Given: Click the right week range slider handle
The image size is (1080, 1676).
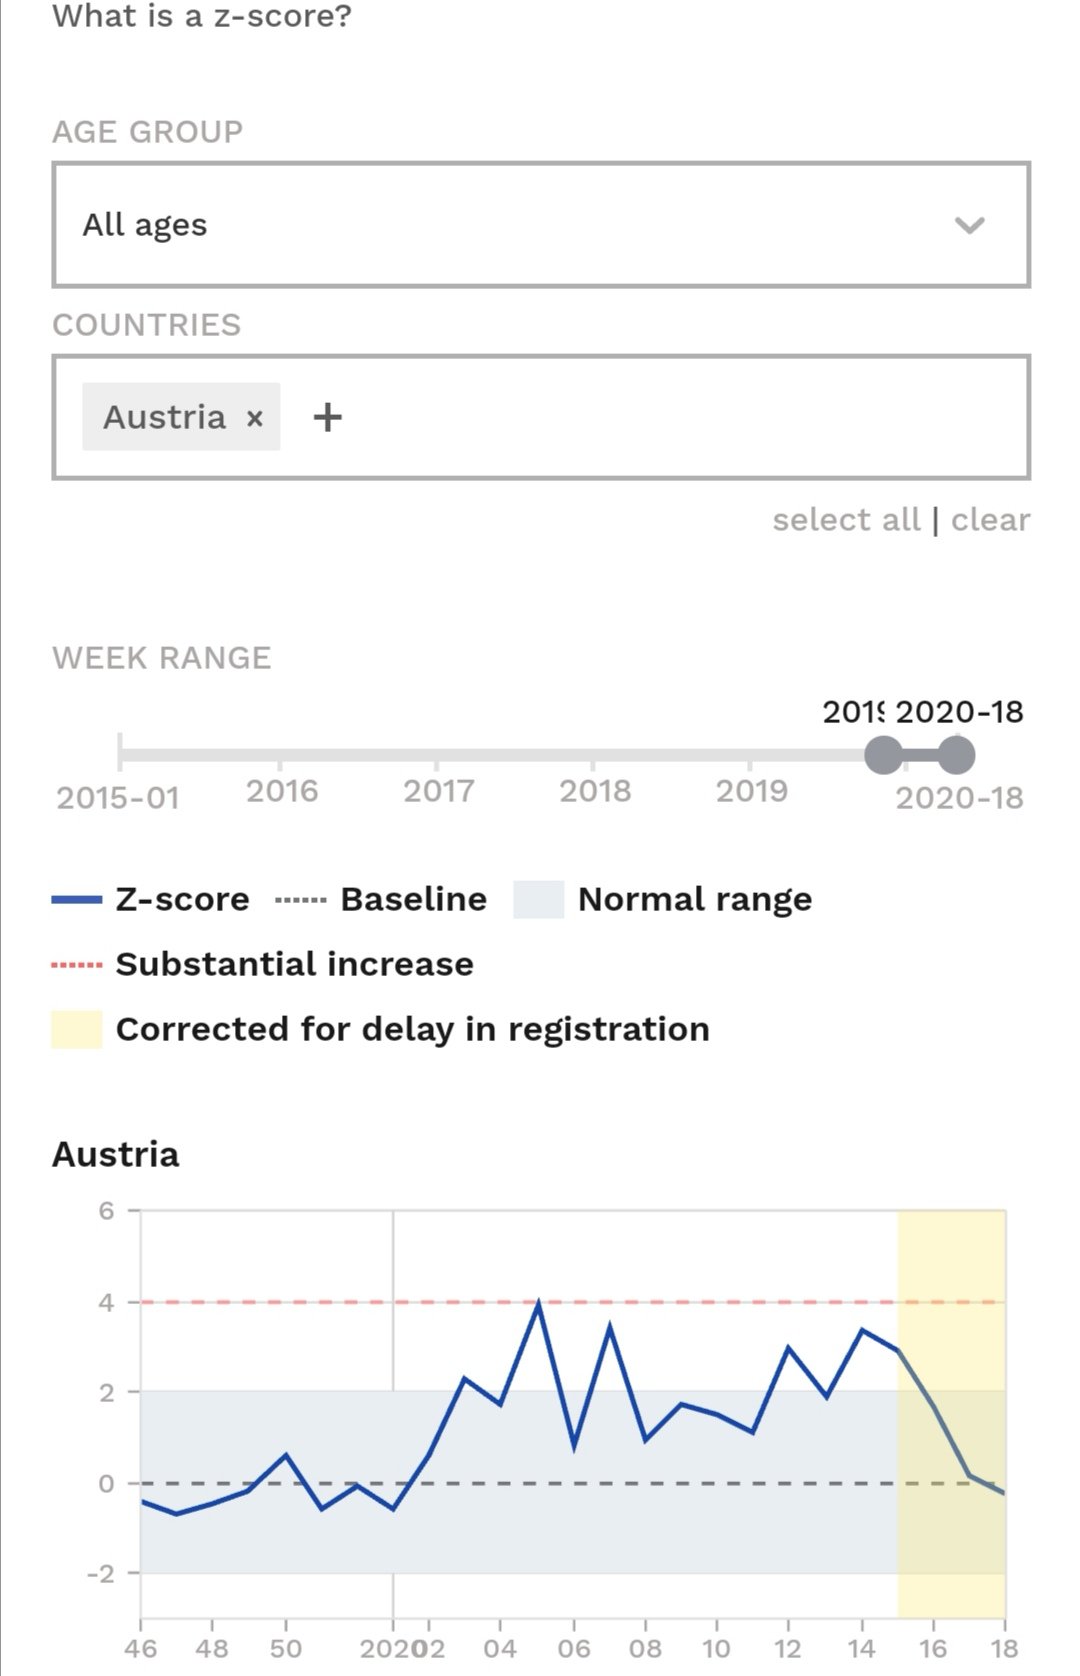Looking at the screenshot, I should pyautogui.click(x=956, y=755).
